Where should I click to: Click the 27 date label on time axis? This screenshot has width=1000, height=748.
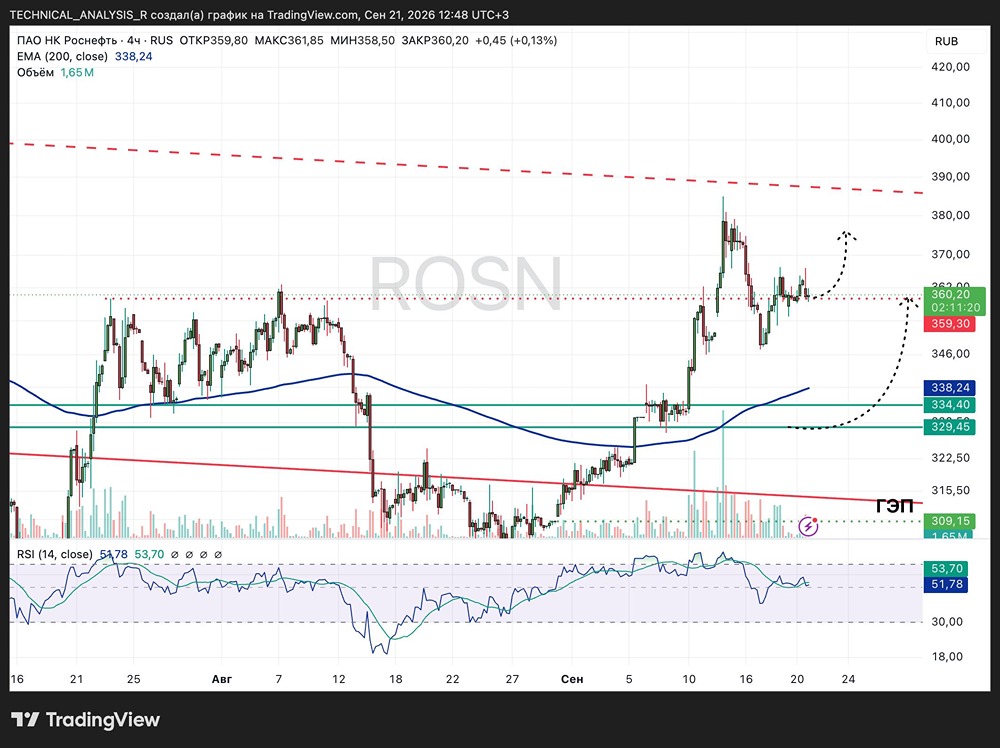click(512, 679)
